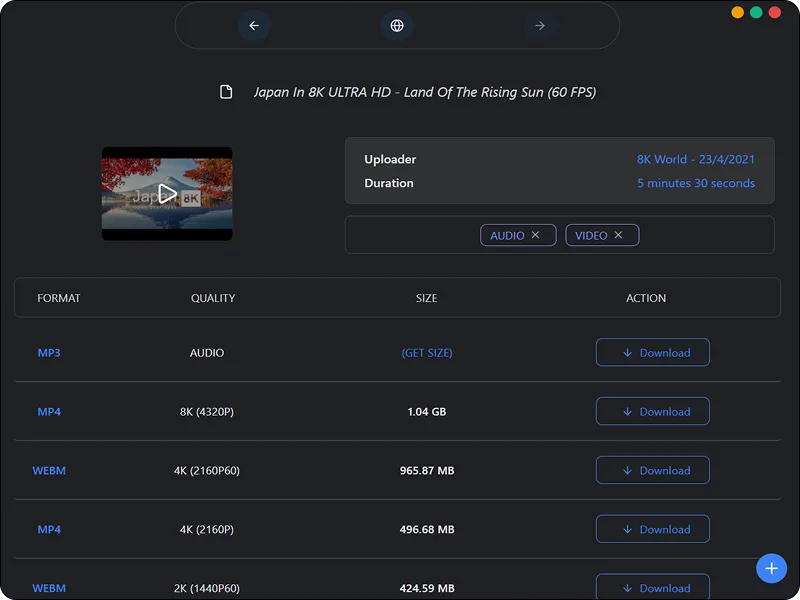Remove the AUDIO filter tag via X
Viewport: 800px width, 600px height.
[536, 235]
